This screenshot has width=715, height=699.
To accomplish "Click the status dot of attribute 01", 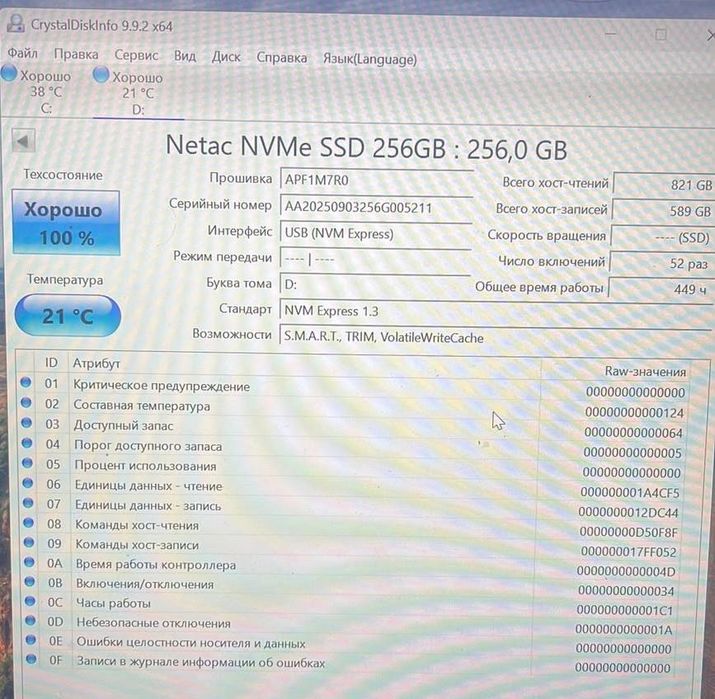I will tap(26, 382).
